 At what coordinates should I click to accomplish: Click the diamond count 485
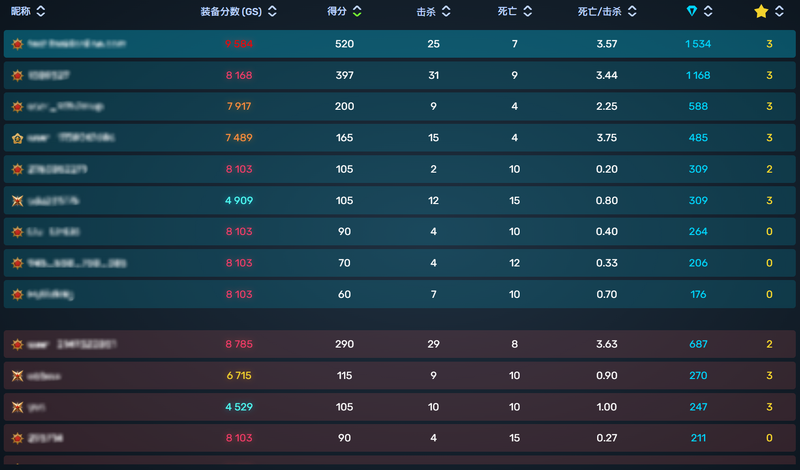(698, 138)
